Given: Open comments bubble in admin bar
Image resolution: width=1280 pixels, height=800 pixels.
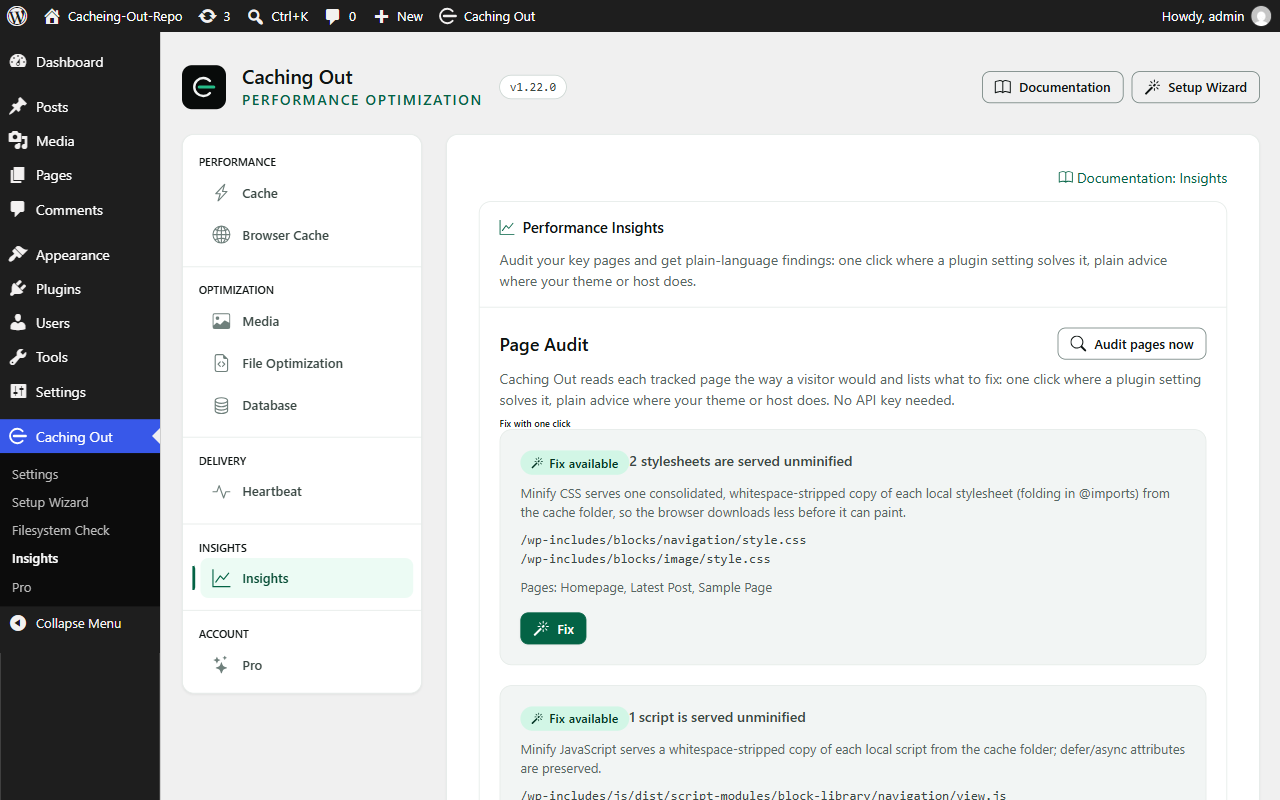Looking at the screenshot, I should point(340,16).
